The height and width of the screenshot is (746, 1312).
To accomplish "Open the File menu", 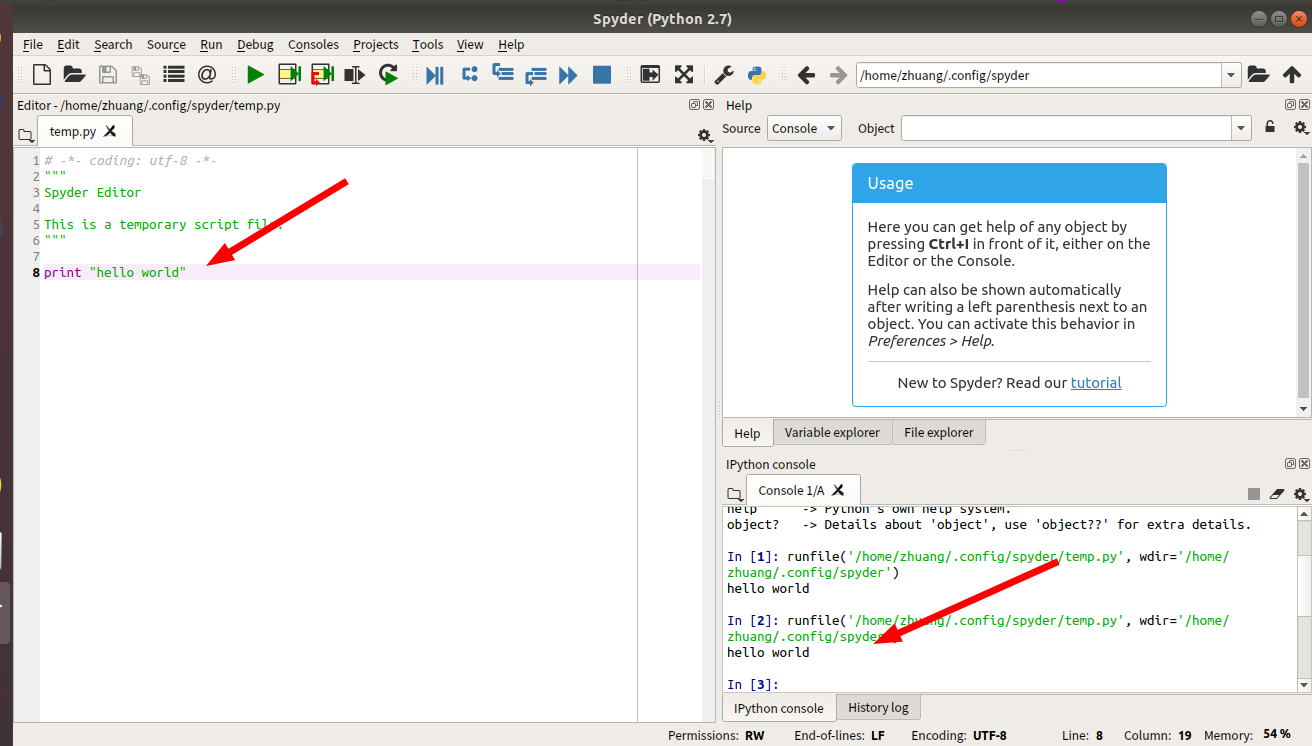I will click(33, 44).
